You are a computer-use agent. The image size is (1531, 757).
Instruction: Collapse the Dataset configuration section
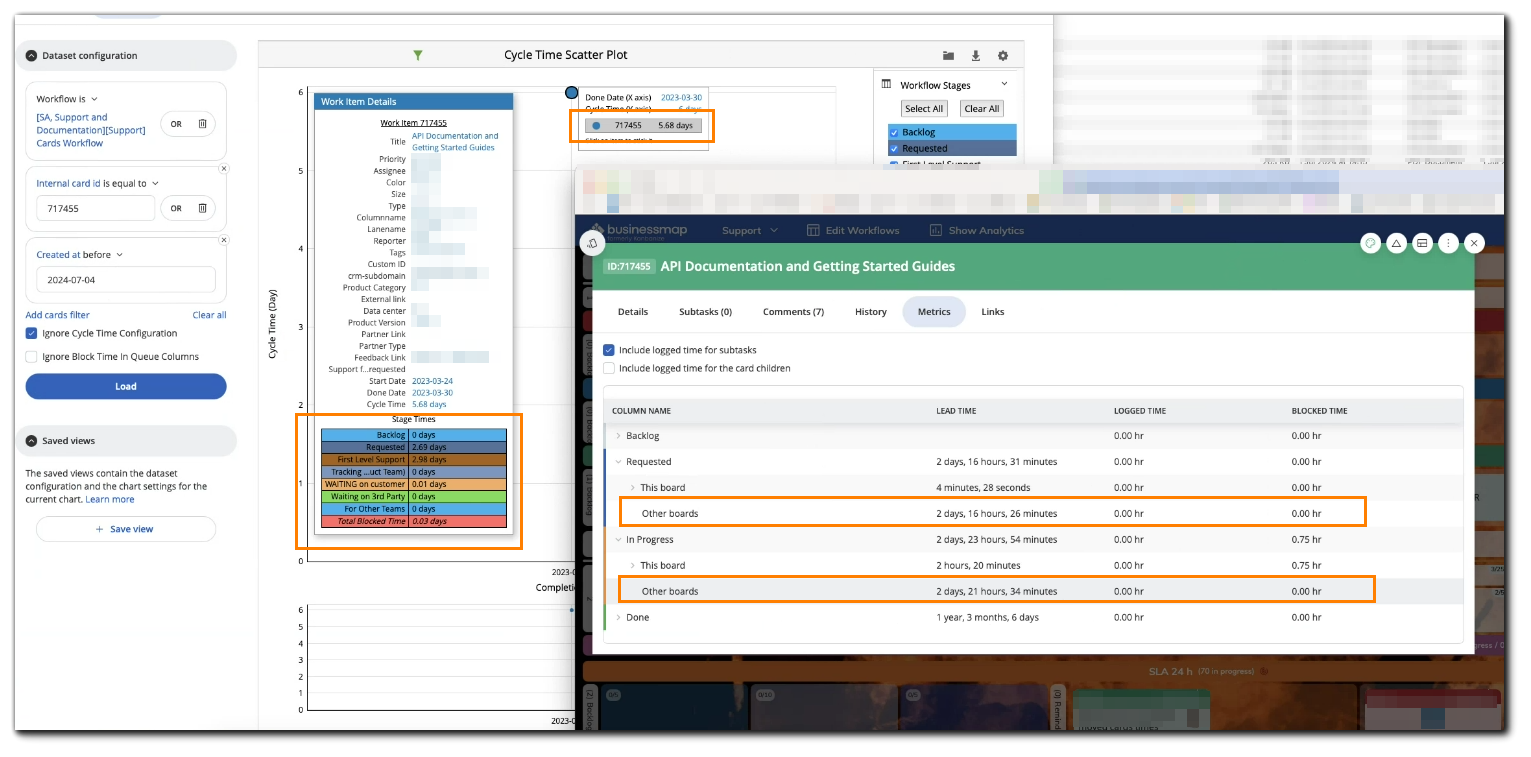click(32, 56)
